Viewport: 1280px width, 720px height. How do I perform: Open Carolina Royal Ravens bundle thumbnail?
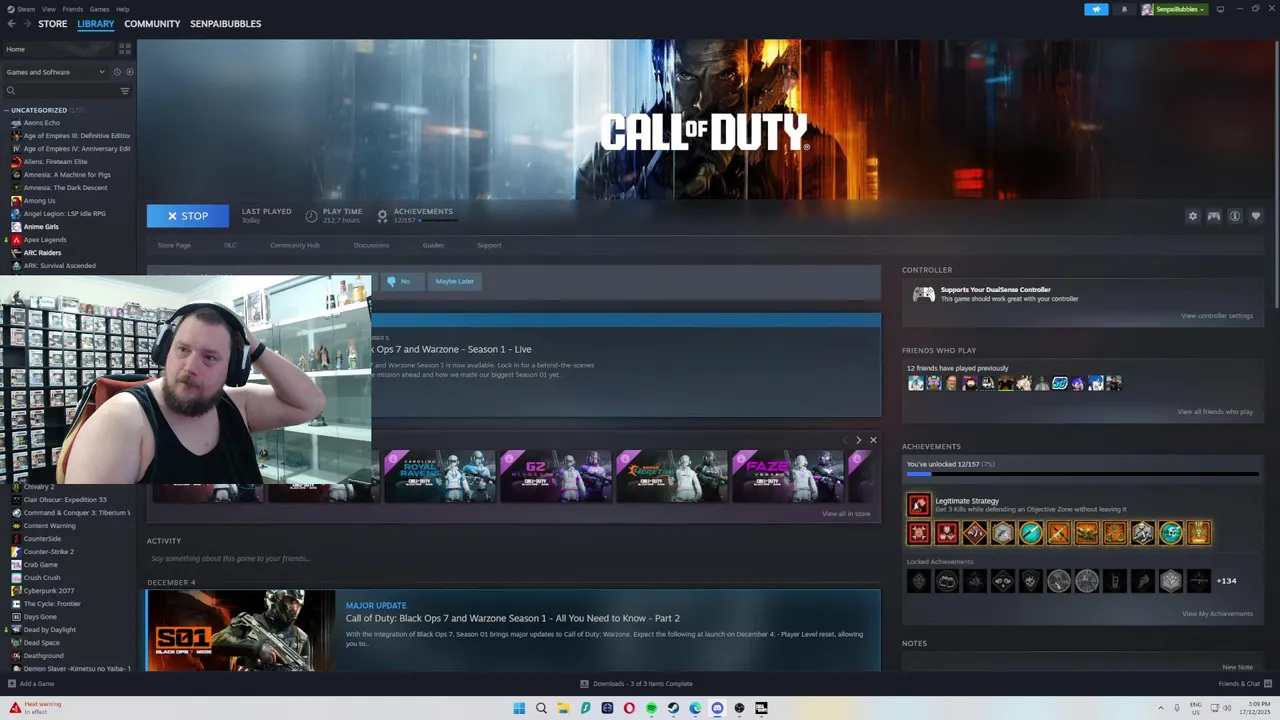coord(440,475)
